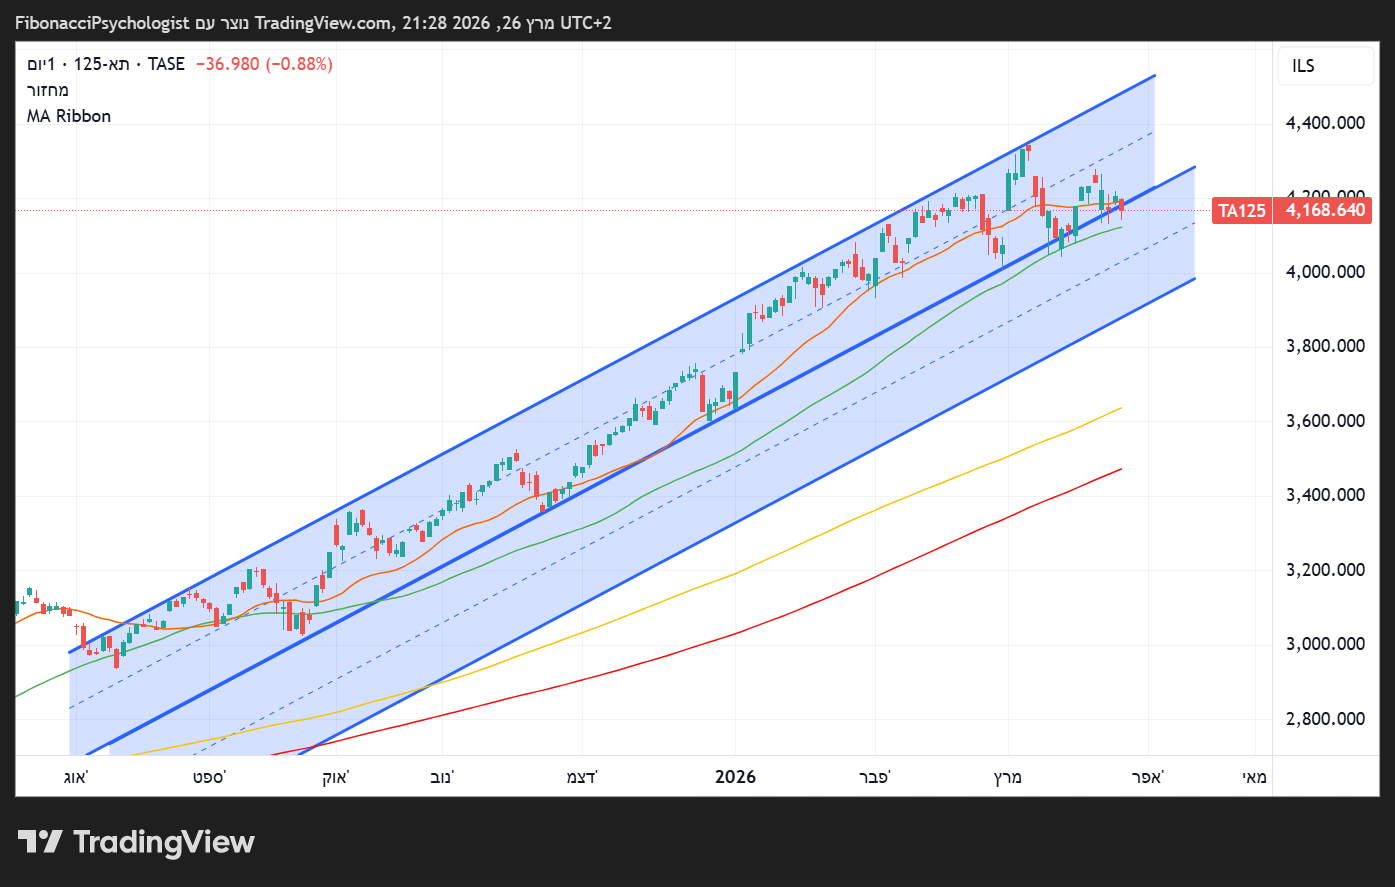Click the −36.980 (−0.88%) change value
This screenshot has width=1395, height=887.
[264, 64]
